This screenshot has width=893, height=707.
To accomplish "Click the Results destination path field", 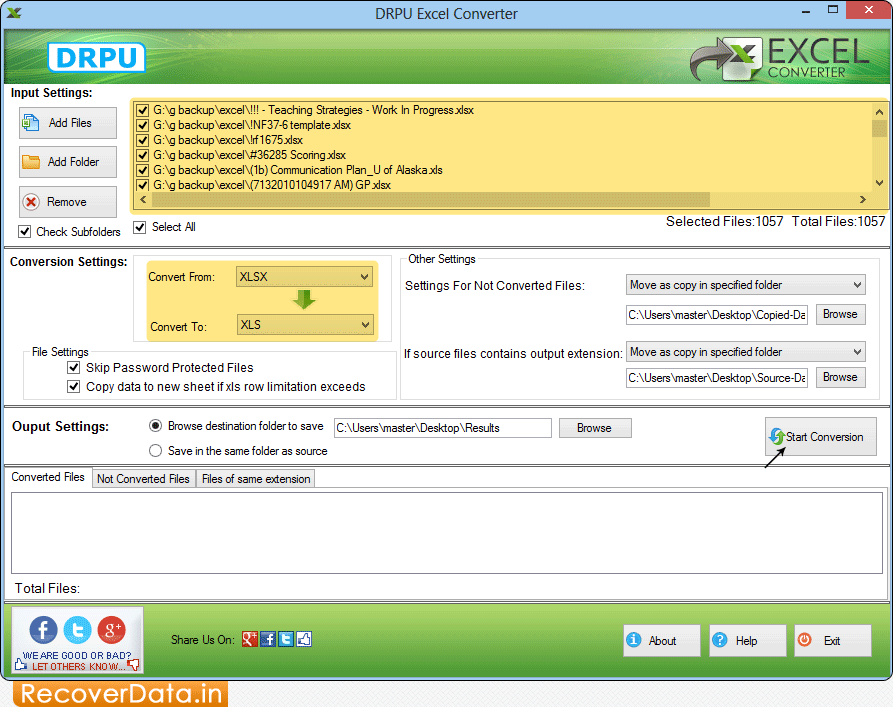I will [x=443, y=428].
